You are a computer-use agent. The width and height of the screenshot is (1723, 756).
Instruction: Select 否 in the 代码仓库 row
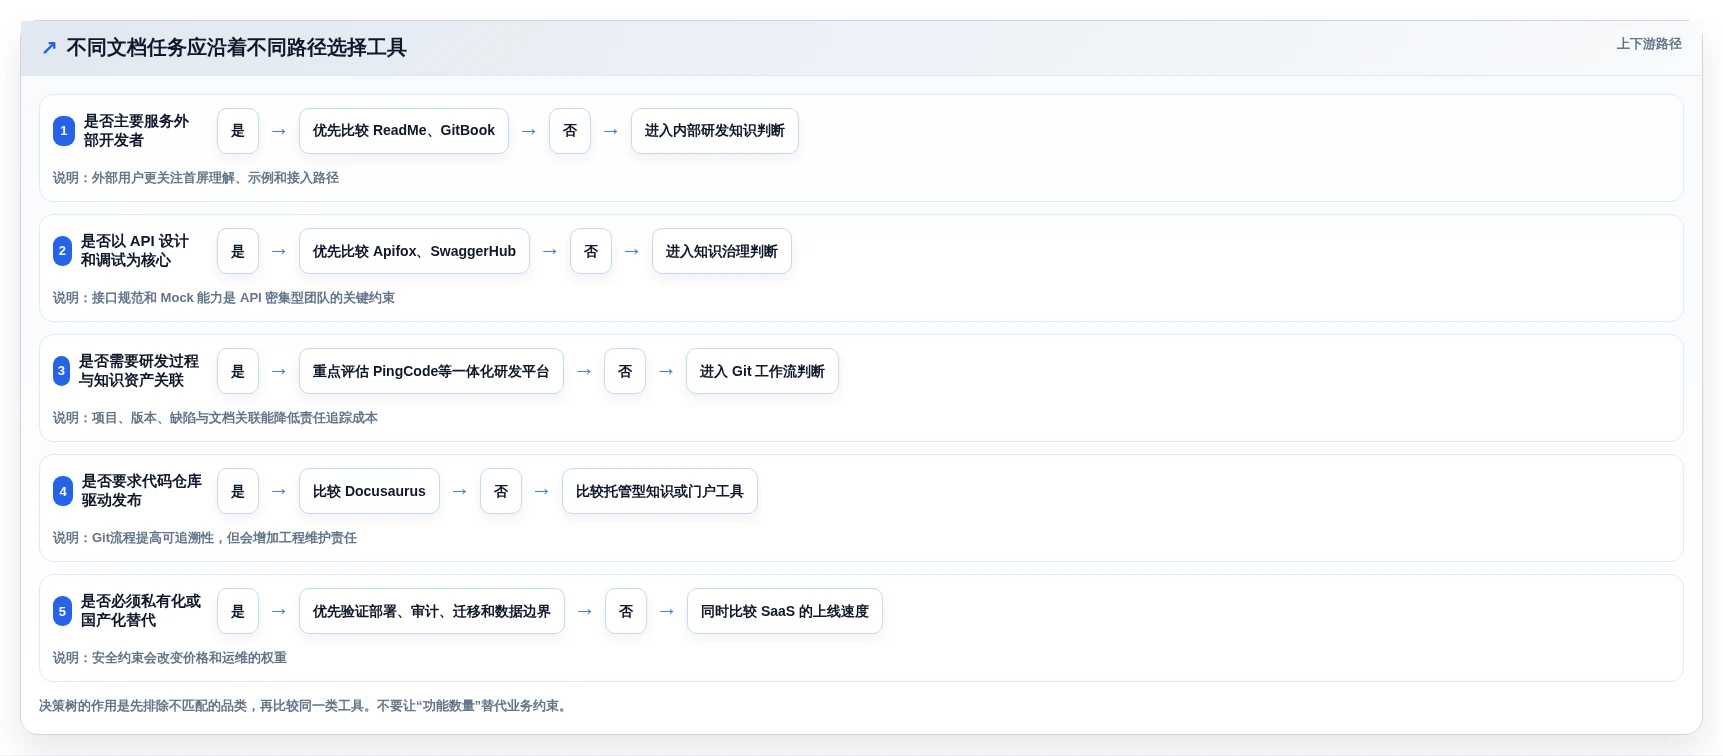point(501,491)
